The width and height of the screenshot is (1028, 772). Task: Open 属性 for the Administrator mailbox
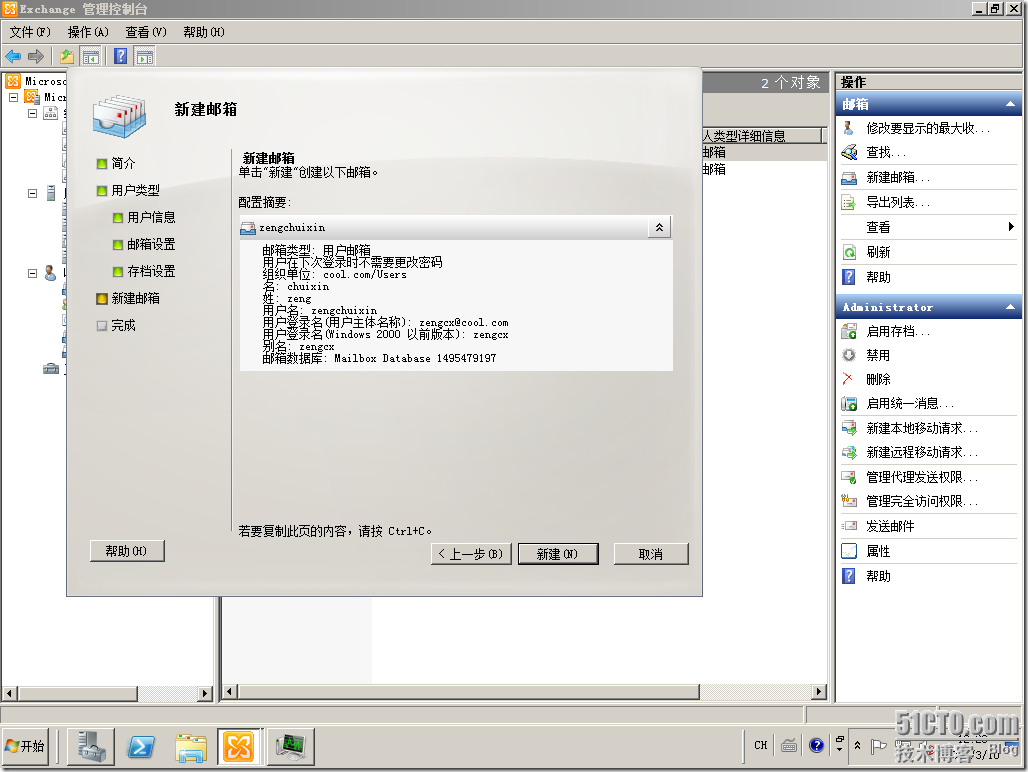click(893, 551)
